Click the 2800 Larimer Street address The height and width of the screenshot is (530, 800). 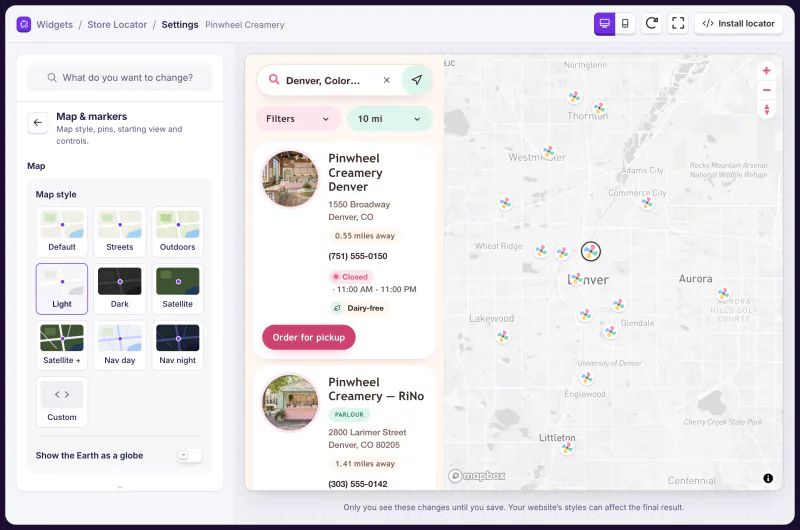(x=367, y=439)
